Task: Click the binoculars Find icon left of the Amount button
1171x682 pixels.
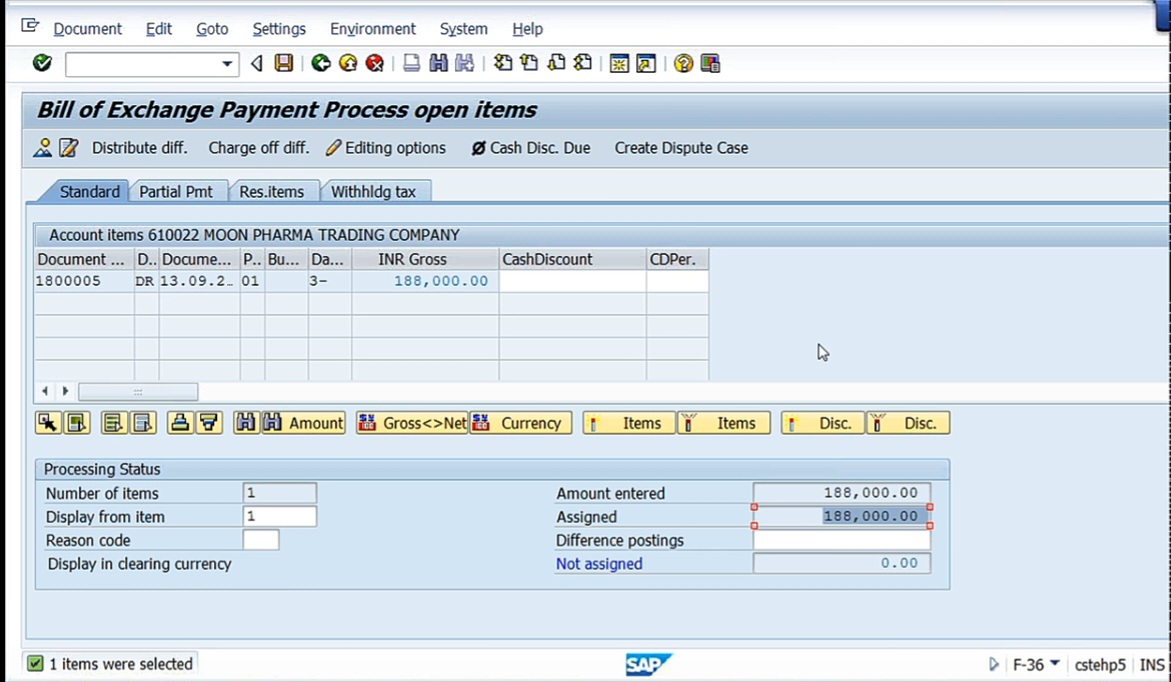Action: click(246, 423)
